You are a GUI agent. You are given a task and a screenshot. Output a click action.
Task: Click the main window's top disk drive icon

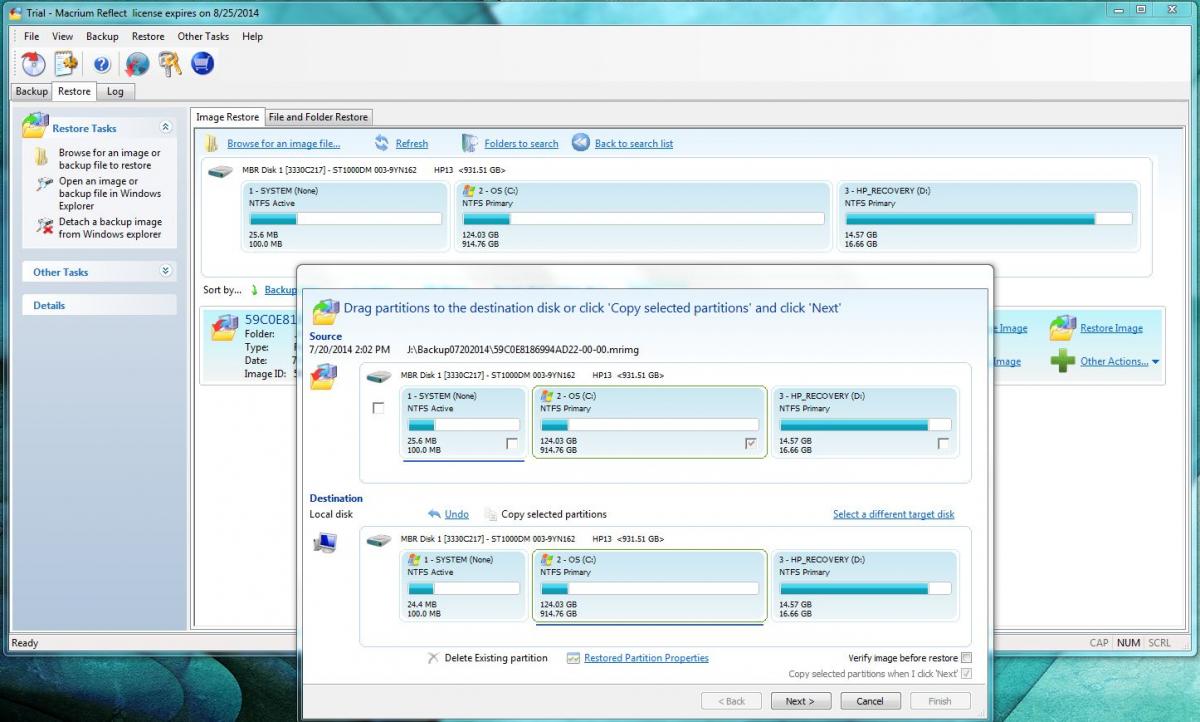[x=220, y=171]
